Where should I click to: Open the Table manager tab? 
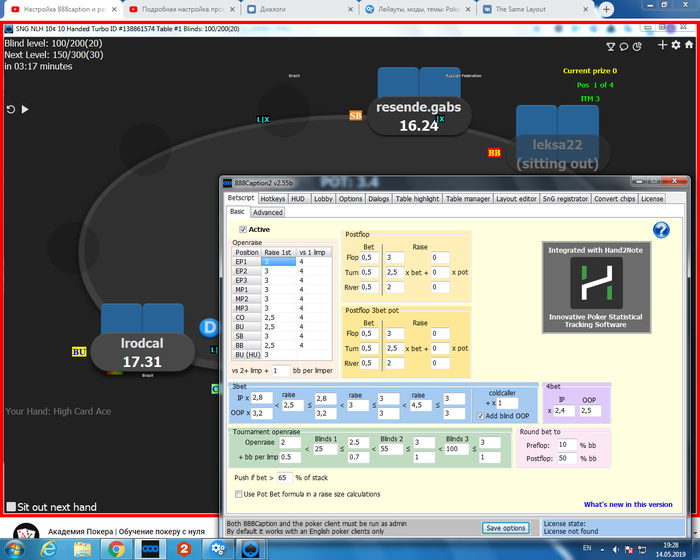point(468,199)
